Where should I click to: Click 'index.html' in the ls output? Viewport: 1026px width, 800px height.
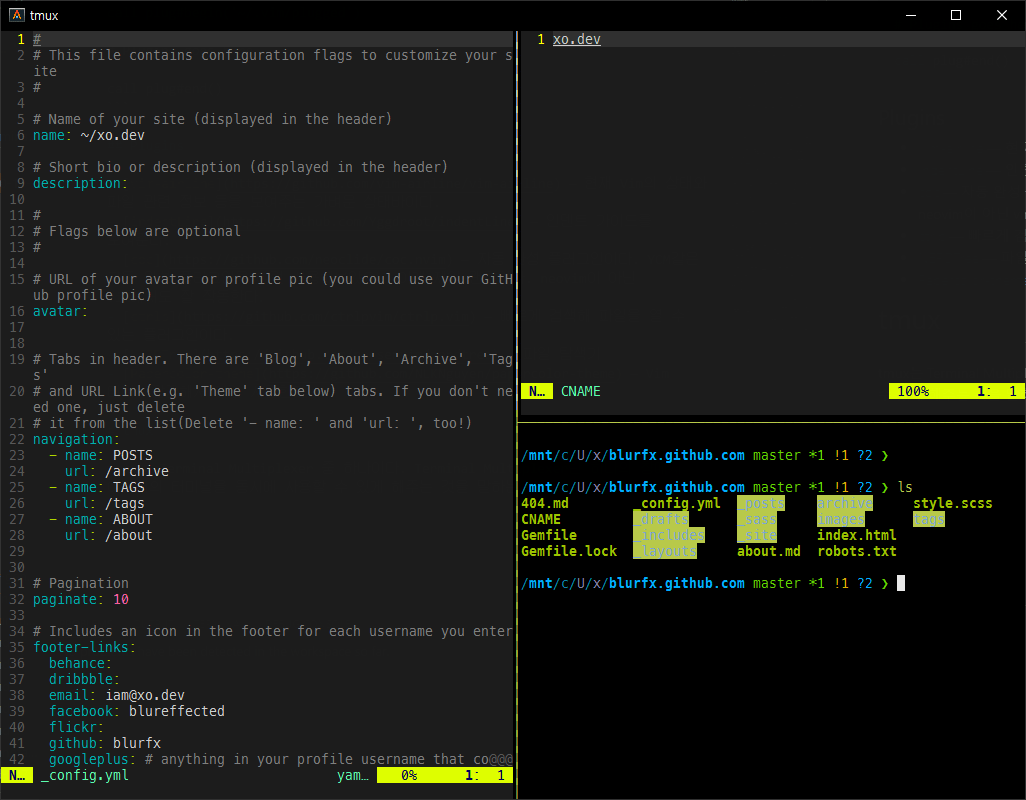pos(857,536)
